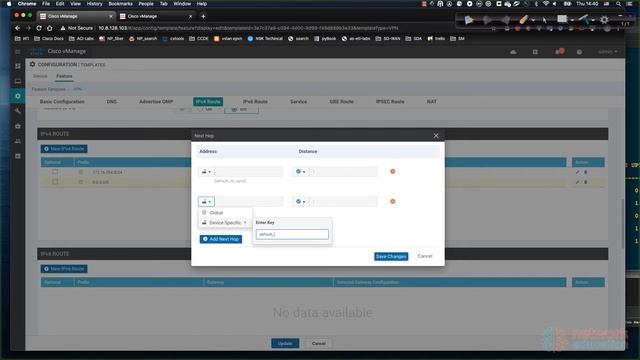Remove the second next hop row
Screen dimensions: 640x360
pyautogui.click(x=393, y=201)
